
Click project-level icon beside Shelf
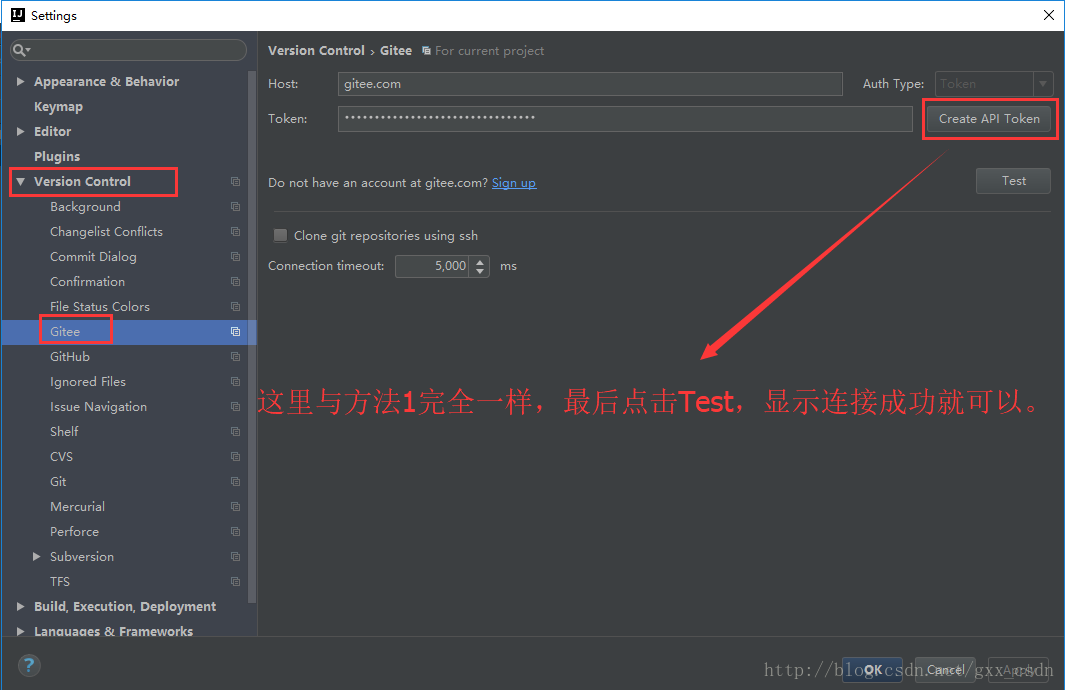tap(235, 431)
